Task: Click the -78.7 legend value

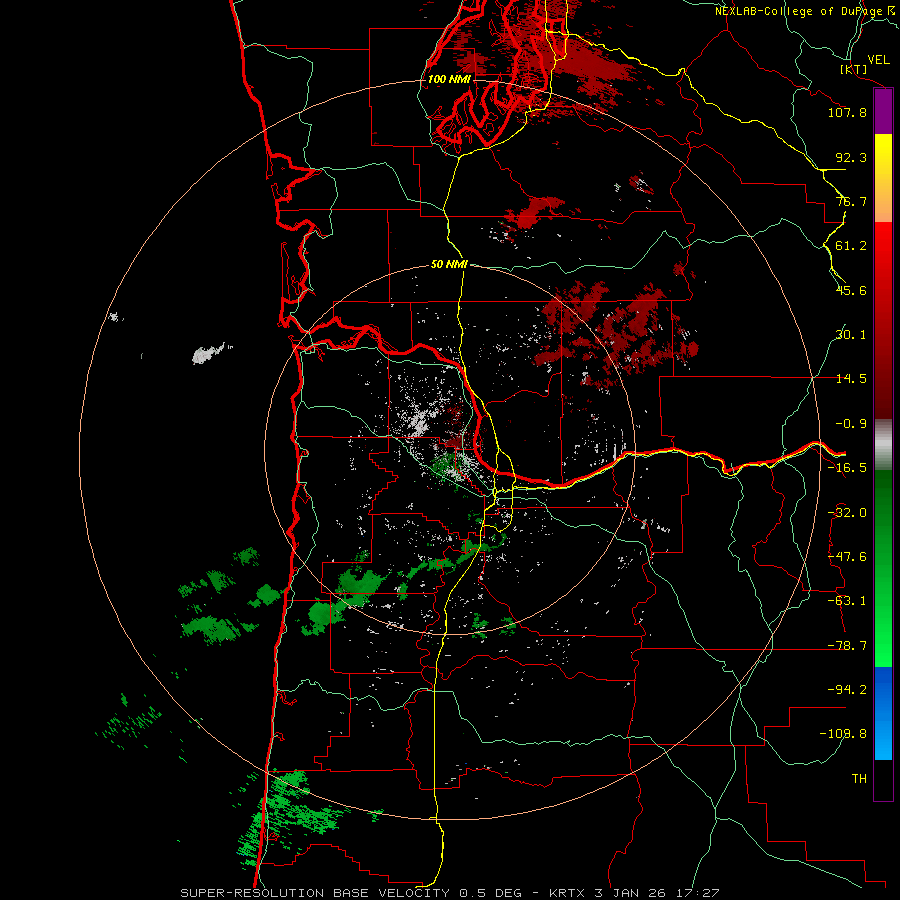Action: 847,646
